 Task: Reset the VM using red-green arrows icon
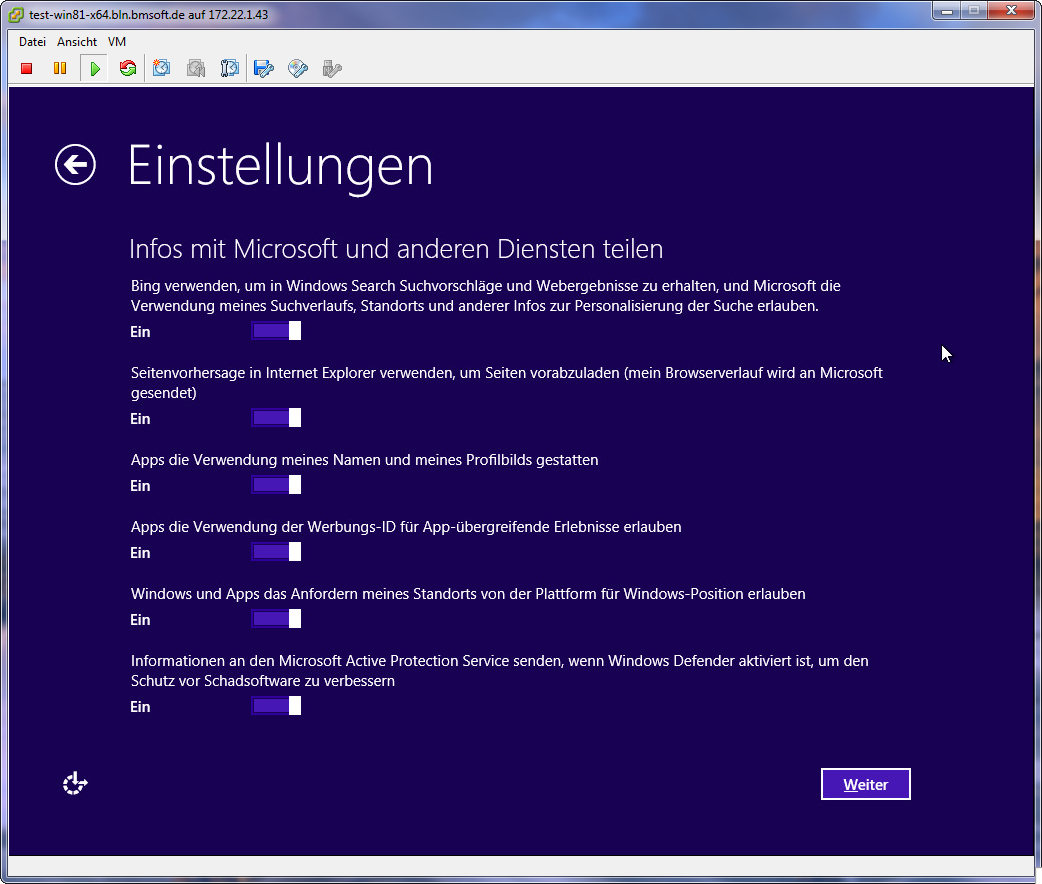[128, 68]
